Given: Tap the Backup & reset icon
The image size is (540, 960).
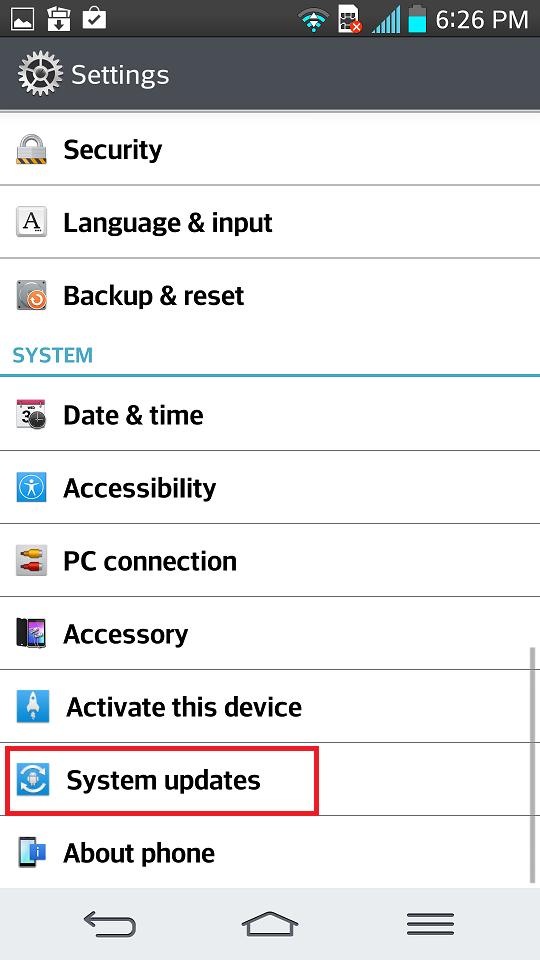Looking at the screenshot, I should [31, 296].
